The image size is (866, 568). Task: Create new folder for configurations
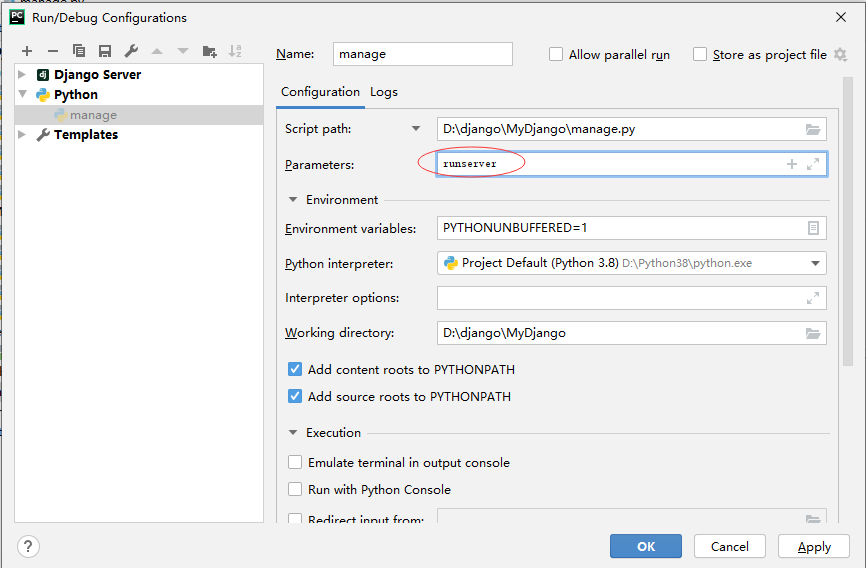[x=209, y=51]
